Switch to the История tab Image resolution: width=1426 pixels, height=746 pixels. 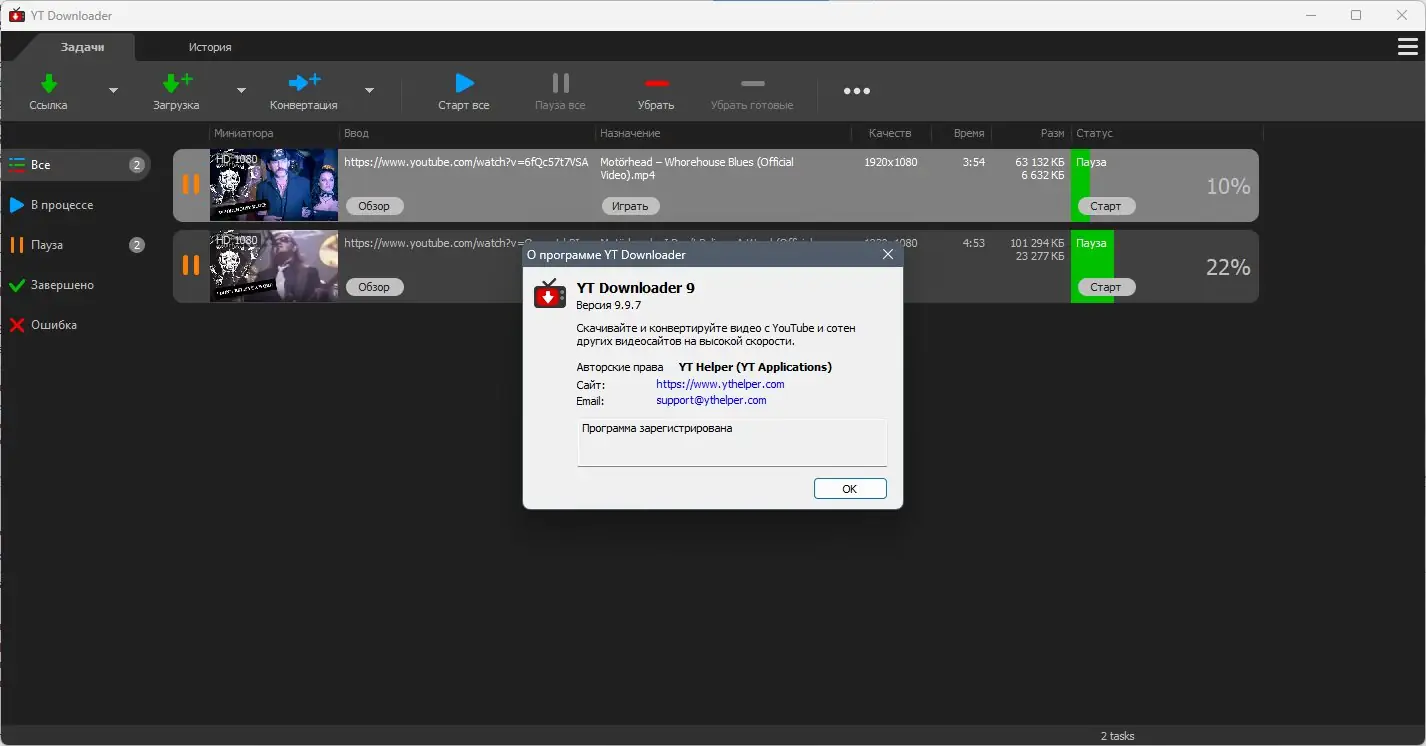pos(210,47)
